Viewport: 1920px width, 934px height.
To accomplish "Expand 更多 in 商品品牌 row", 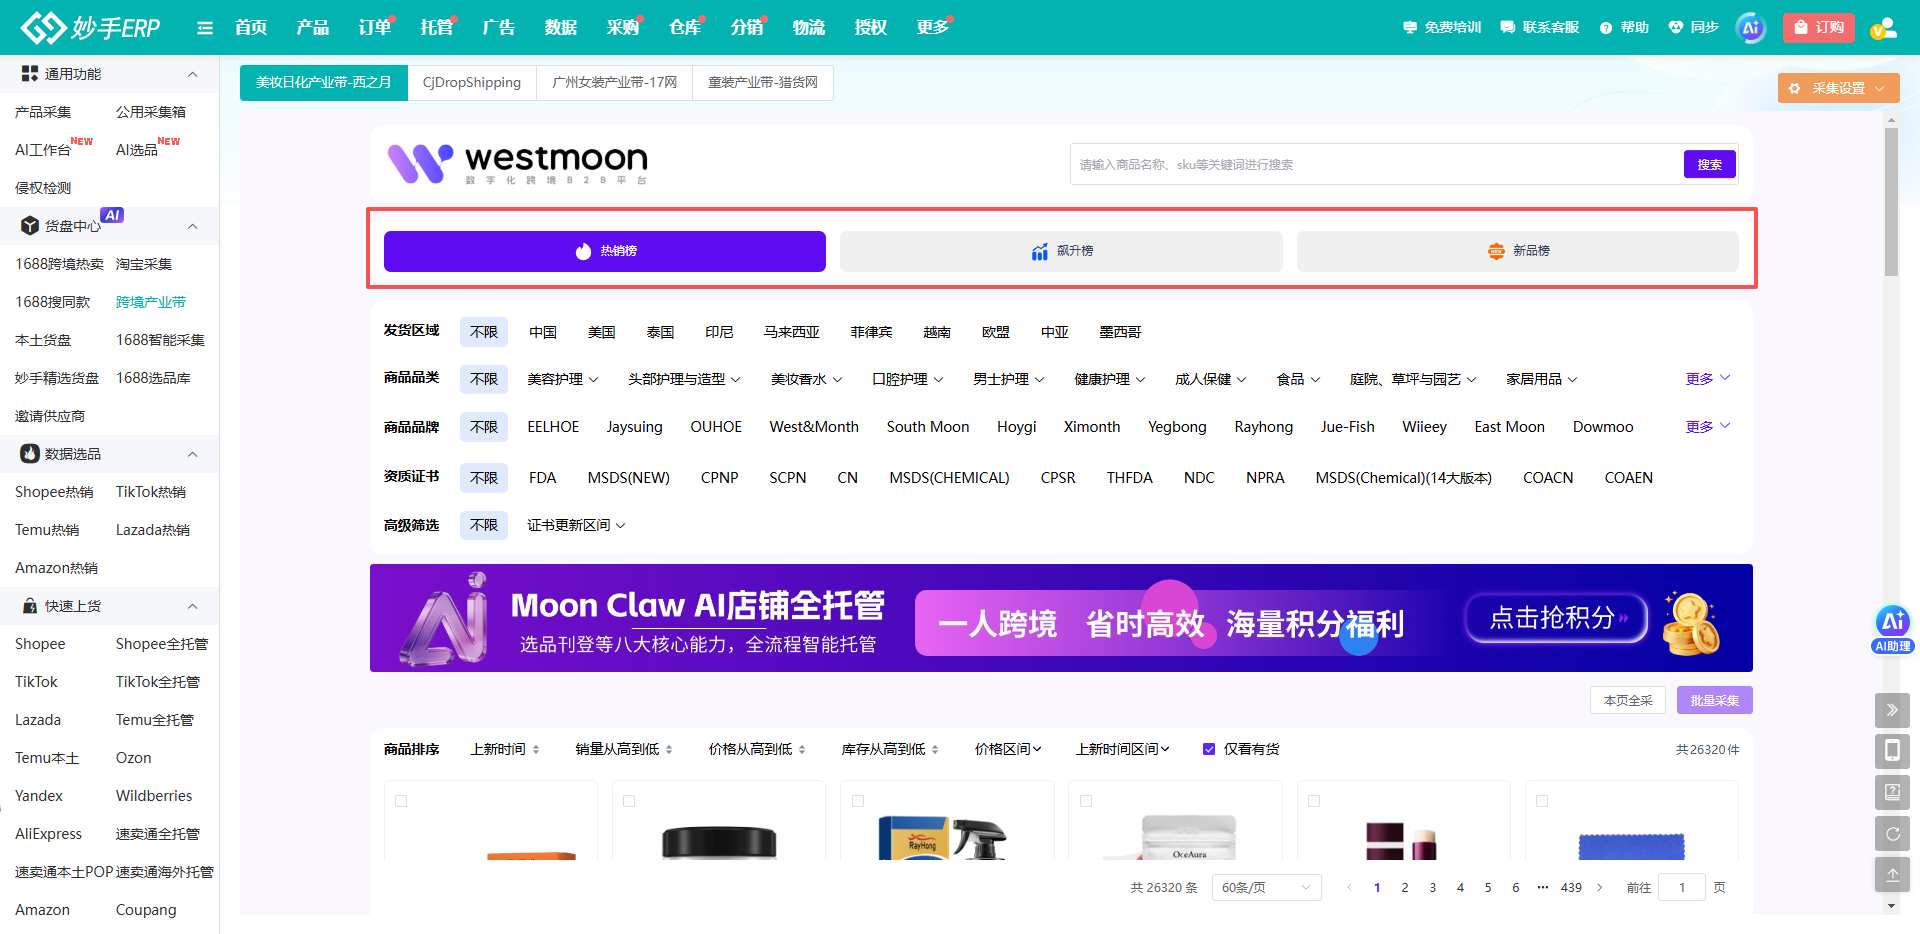I will pos(1707,427).
